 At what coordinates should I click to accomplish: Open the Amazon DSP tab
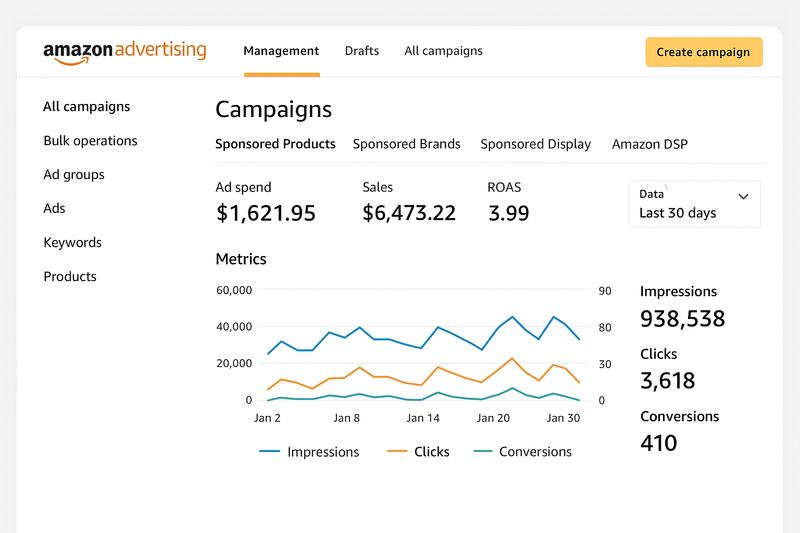[649, 144]
